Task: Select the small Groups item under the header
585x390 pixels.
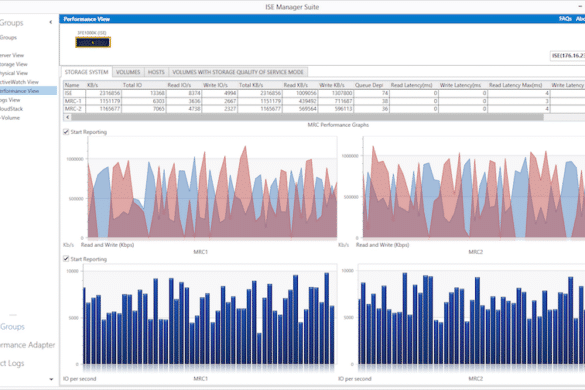Action: click(x=9, y=37)
